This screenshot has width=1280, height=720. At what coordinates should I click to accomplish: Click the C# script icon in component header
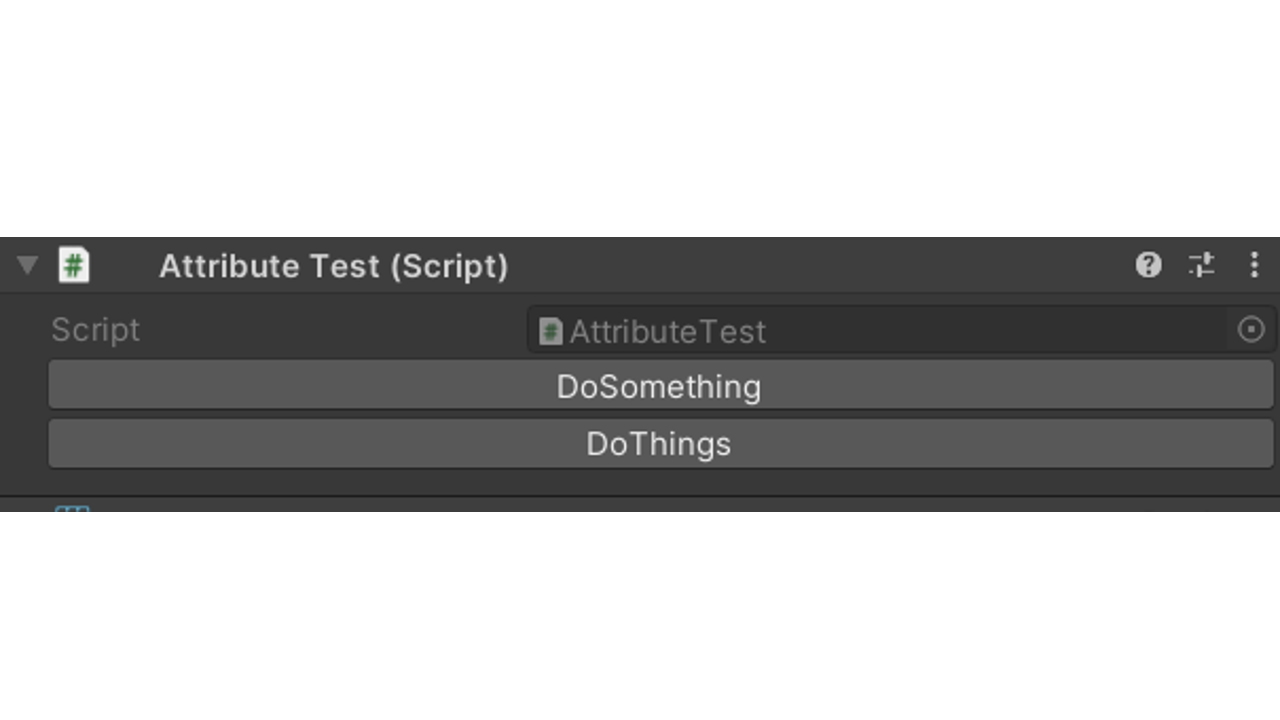73,266
